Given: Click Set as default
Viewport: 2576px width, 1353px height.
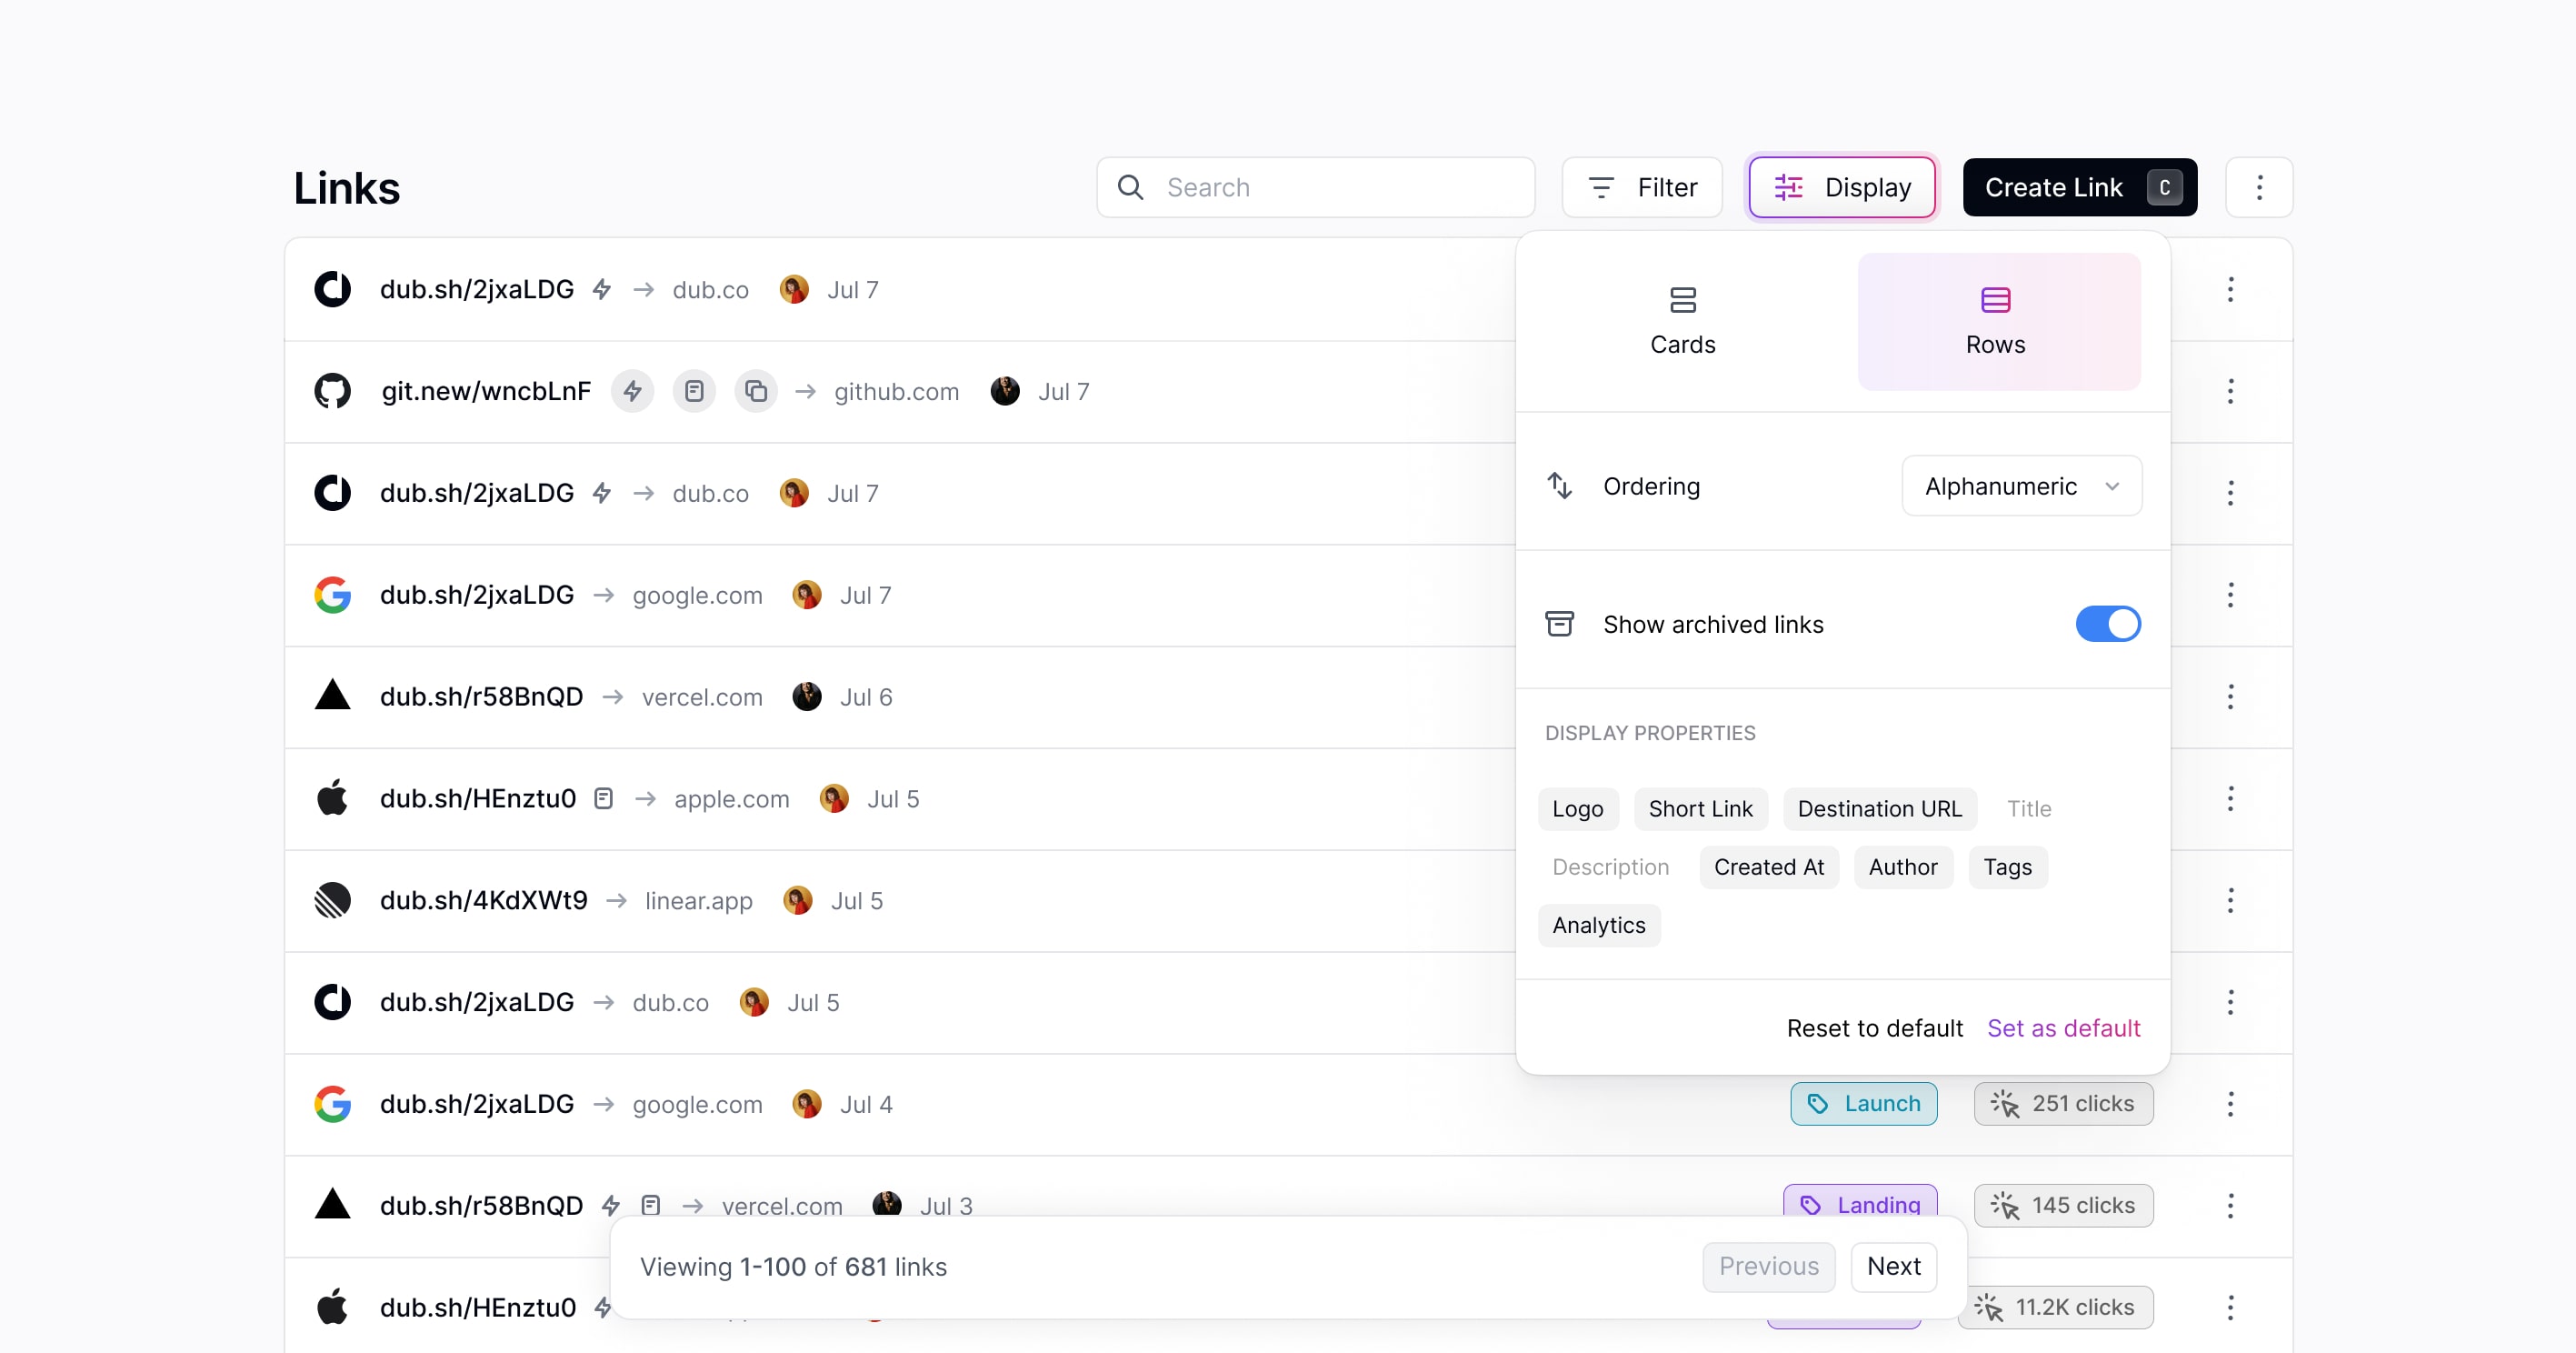Looking at the screenshot, I should pos(2063,1027).
